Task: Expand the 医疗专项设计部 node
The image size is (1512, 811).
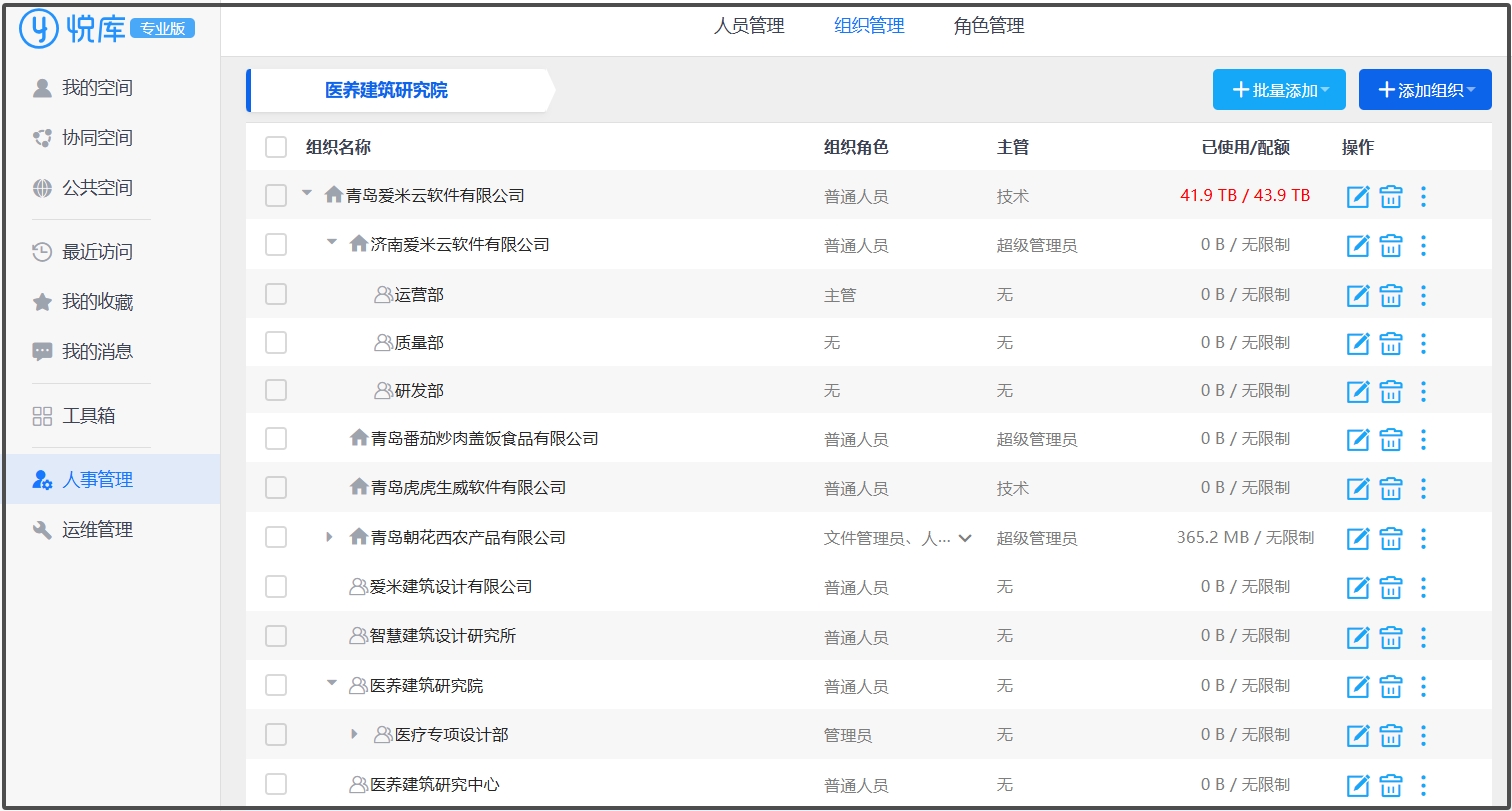Action: (354, 734)
